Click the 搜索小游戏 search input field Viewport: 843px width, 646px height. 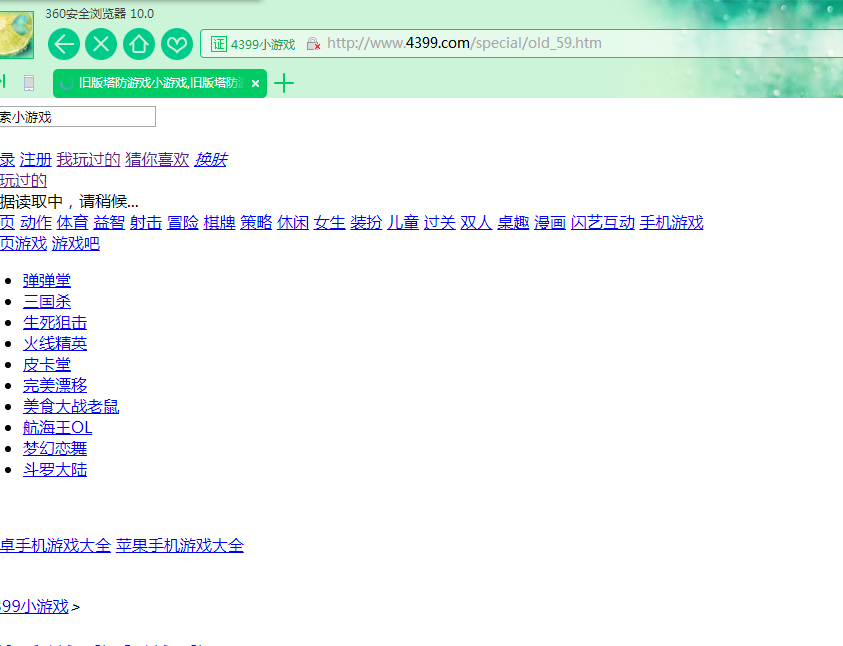coord(77,116)
